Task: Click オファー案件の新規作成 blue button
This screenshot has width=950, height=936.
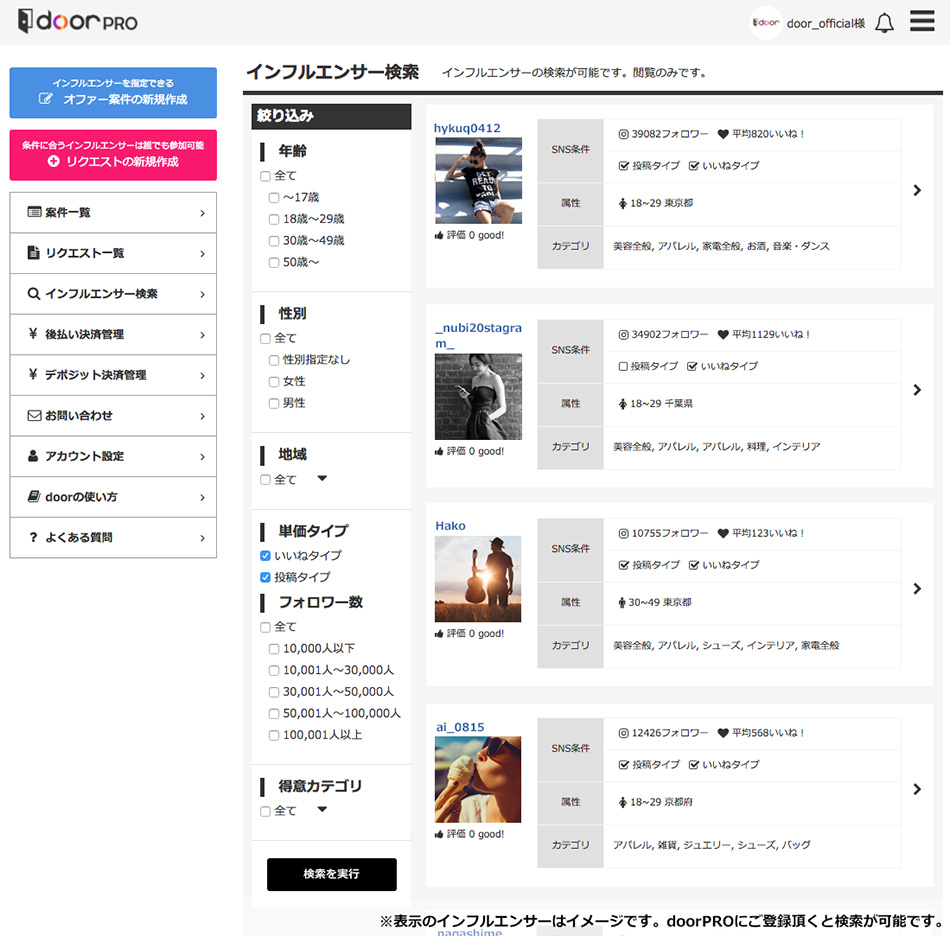Action: pos(113,93)
